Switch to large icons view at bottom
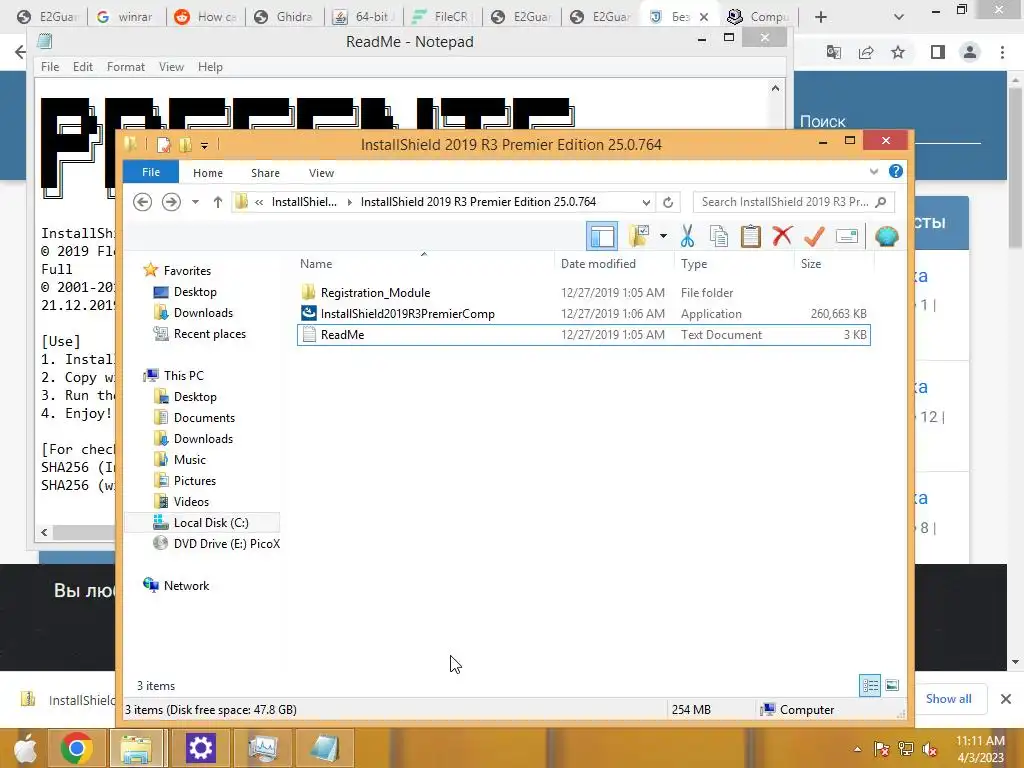 [x=892, y=686]
